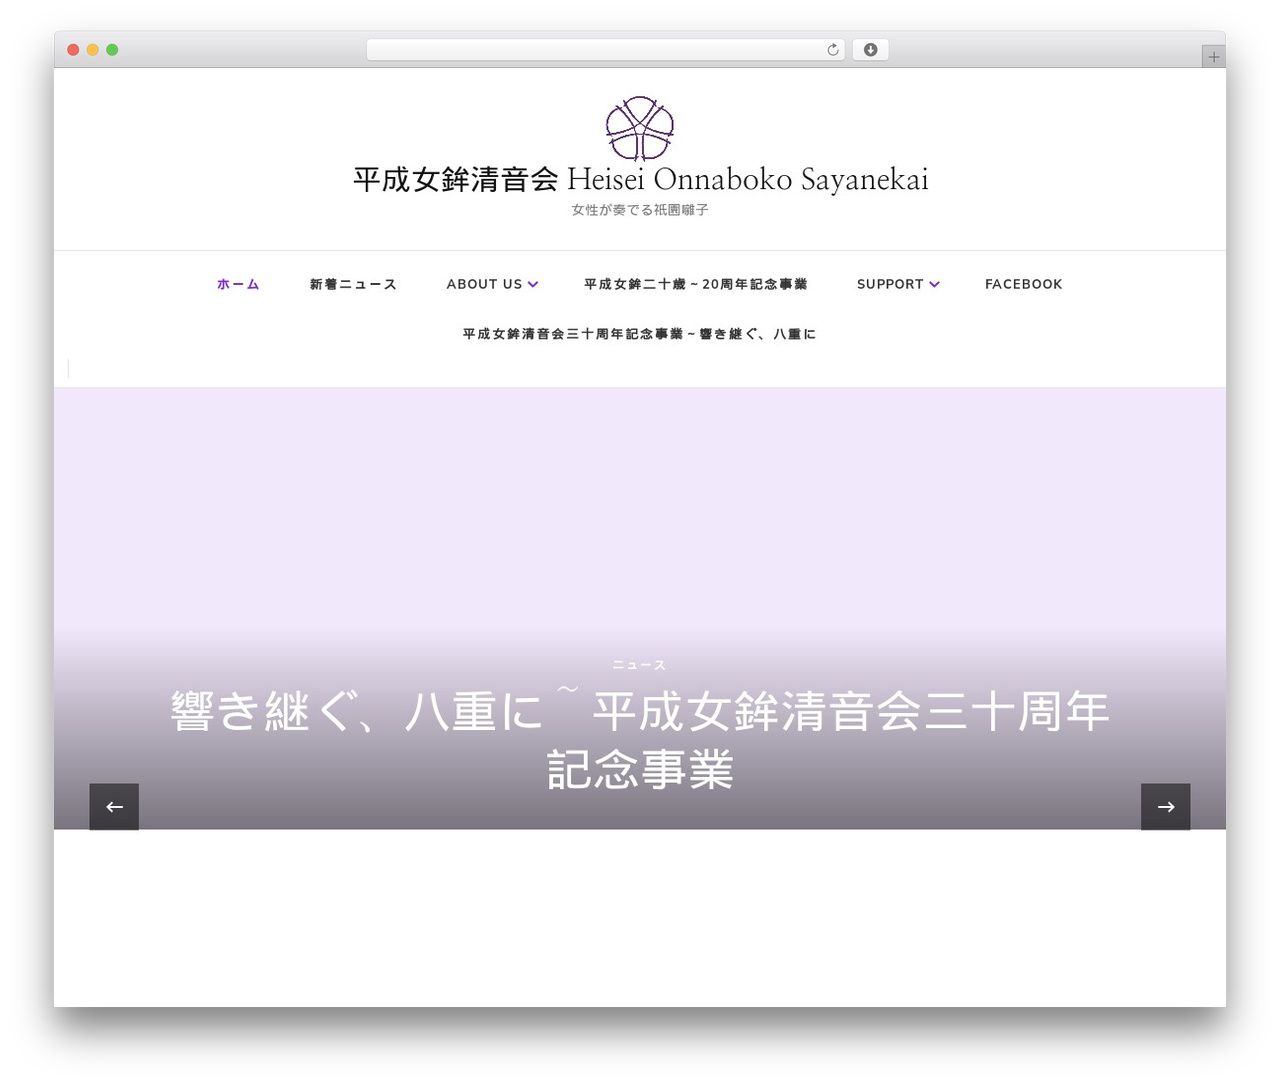Maximize the window with green button

coord(112,50)
